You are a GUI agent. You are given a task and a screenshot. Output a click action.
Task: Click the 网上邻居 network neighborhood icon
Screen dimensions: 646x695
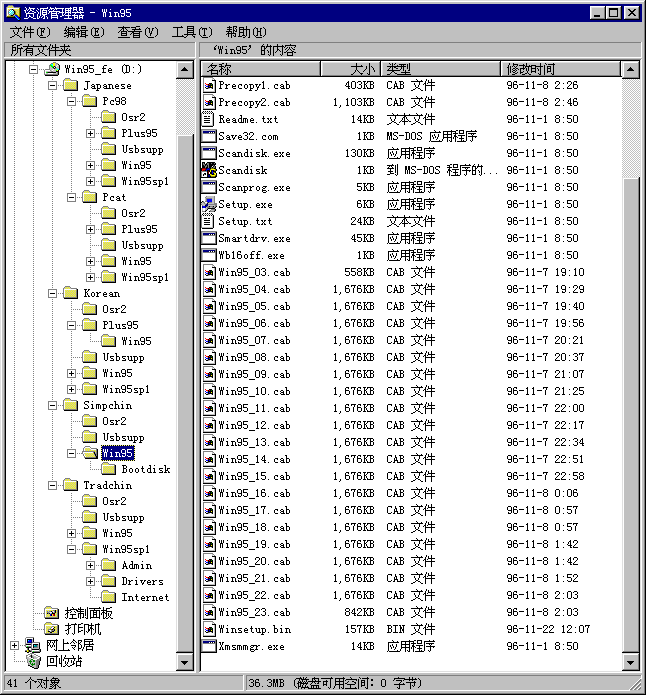(33, 645)
